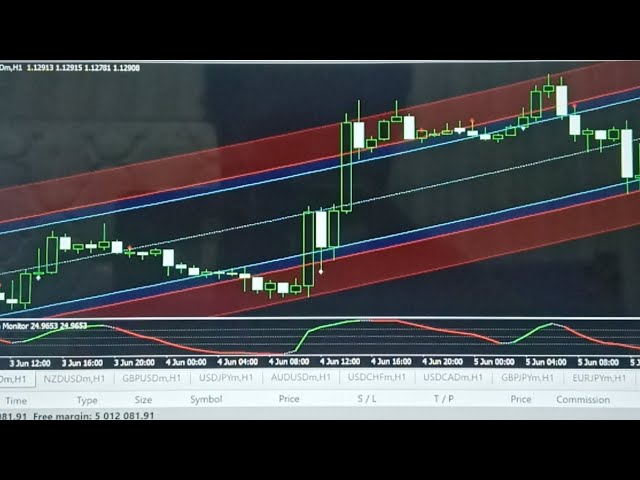640x480 pixels.
Task: Open the USDCHFm,H1 chart tab
Action: 378,378
